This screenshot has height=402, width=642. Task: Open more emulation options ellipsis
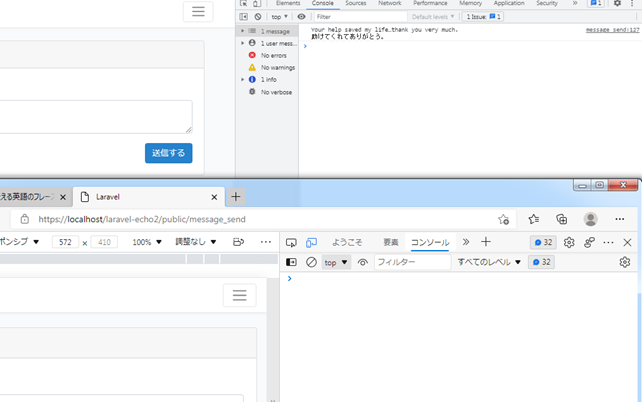point(266,242)
